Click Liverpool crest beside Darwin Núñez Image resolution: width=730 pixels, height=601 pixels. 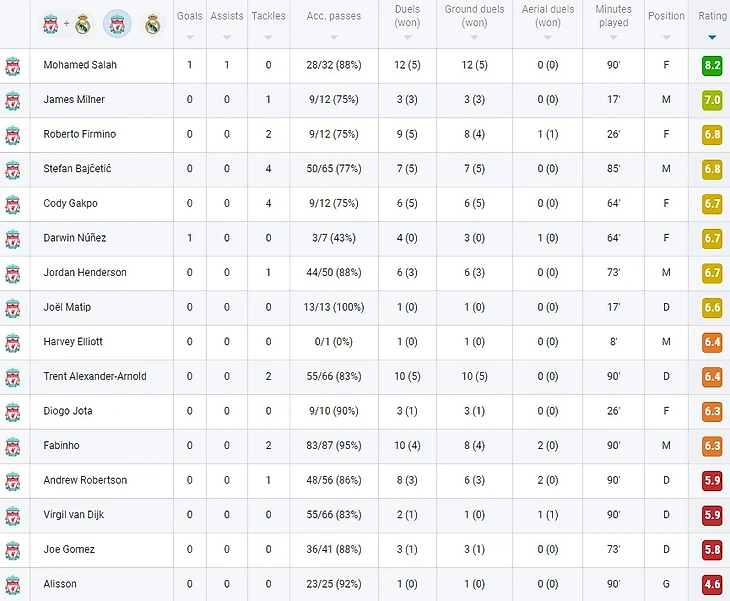coord(13,239)
